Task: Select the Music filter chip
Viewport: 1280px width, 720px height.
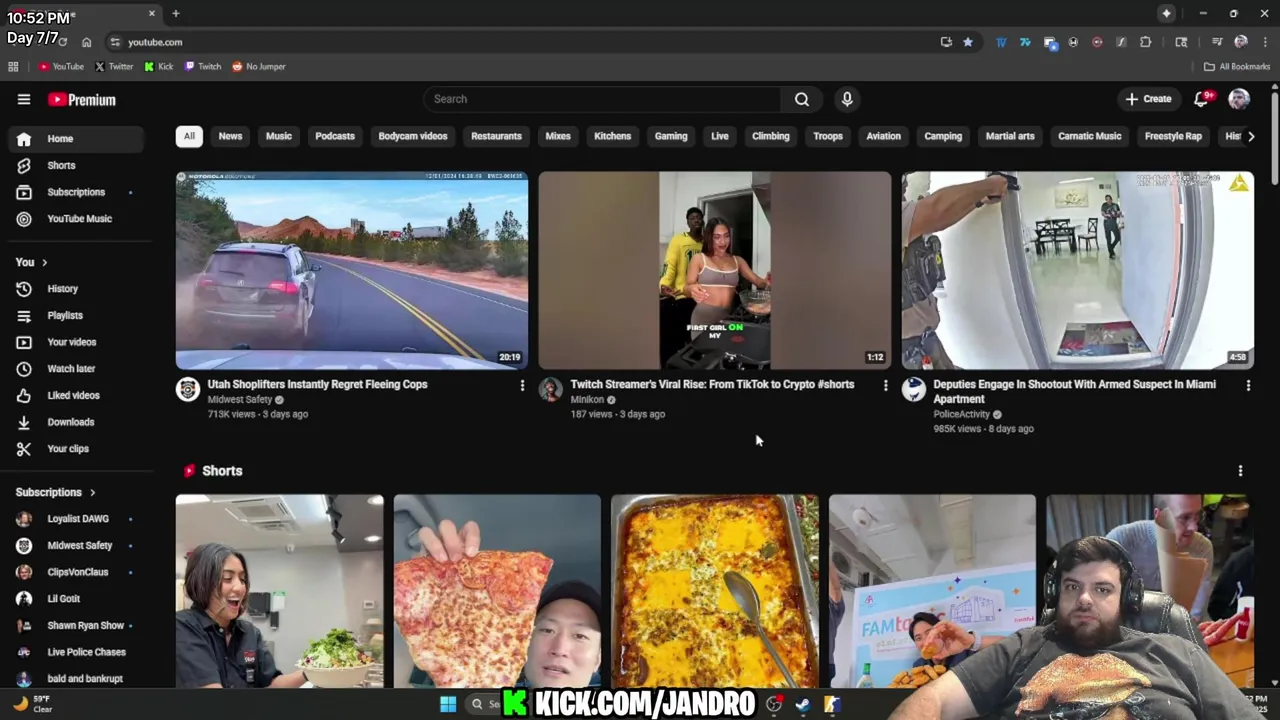Action: pos(279,136)
